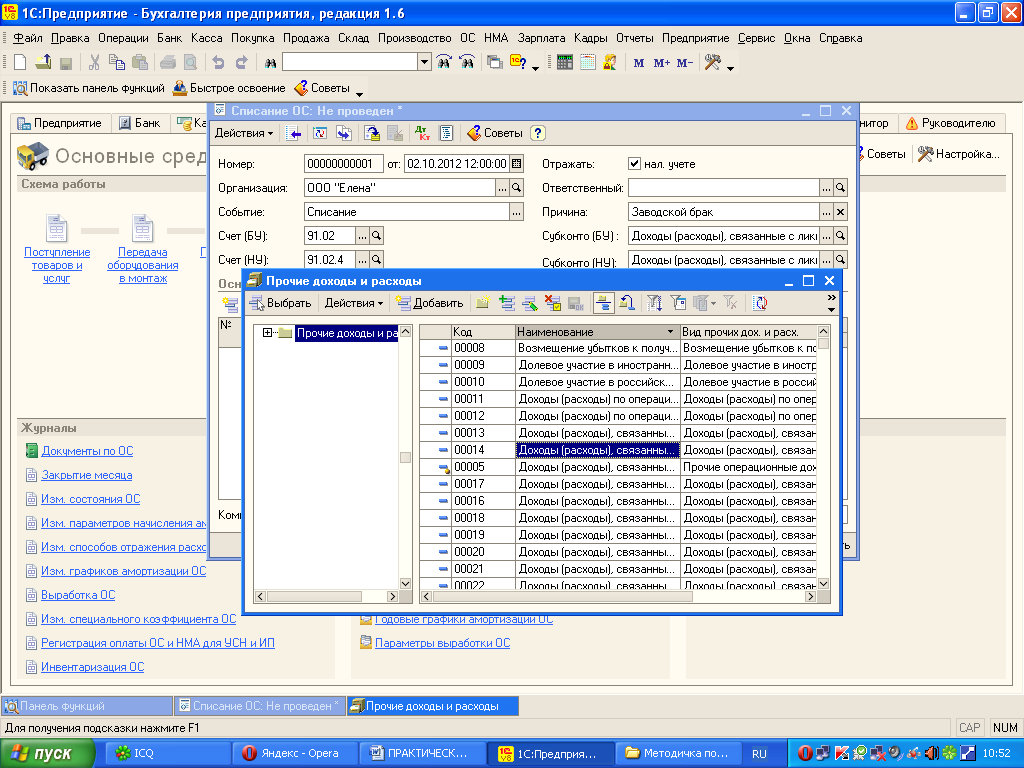Screen dimensions: 1024x768
Task: Click the pencil edit-item icon in Прочие доходы
Action: pos(530,303)
